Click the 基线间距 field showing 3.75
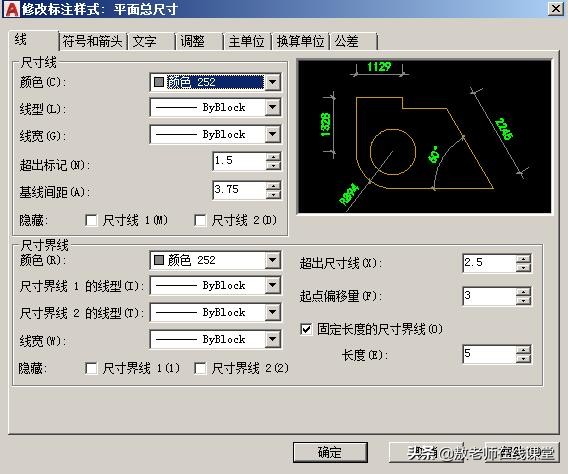568x474 pixels. coord(239,190)
